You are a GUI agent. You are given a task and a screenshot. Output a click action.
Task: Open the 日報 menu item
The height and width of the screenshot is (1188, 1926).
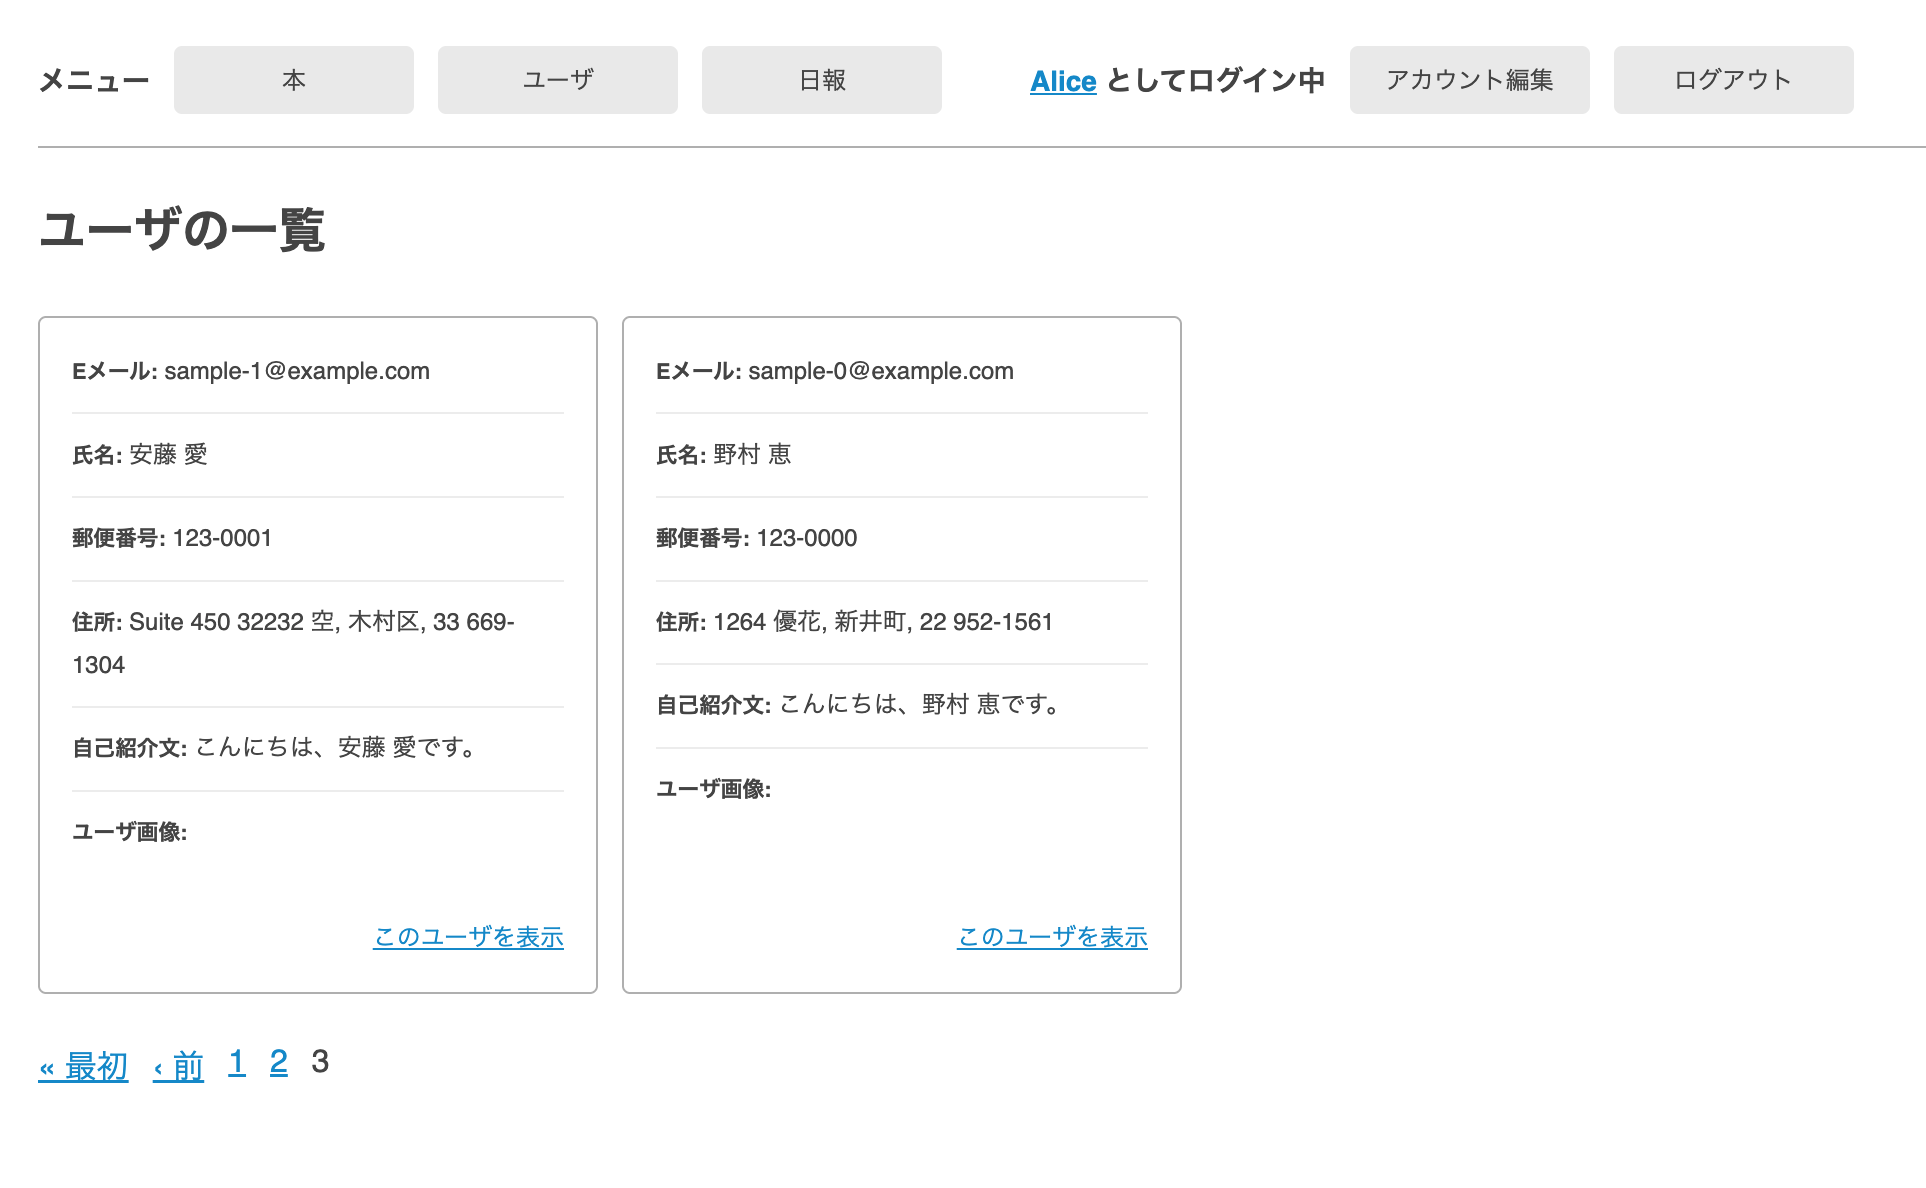click(x=820, y=80)
